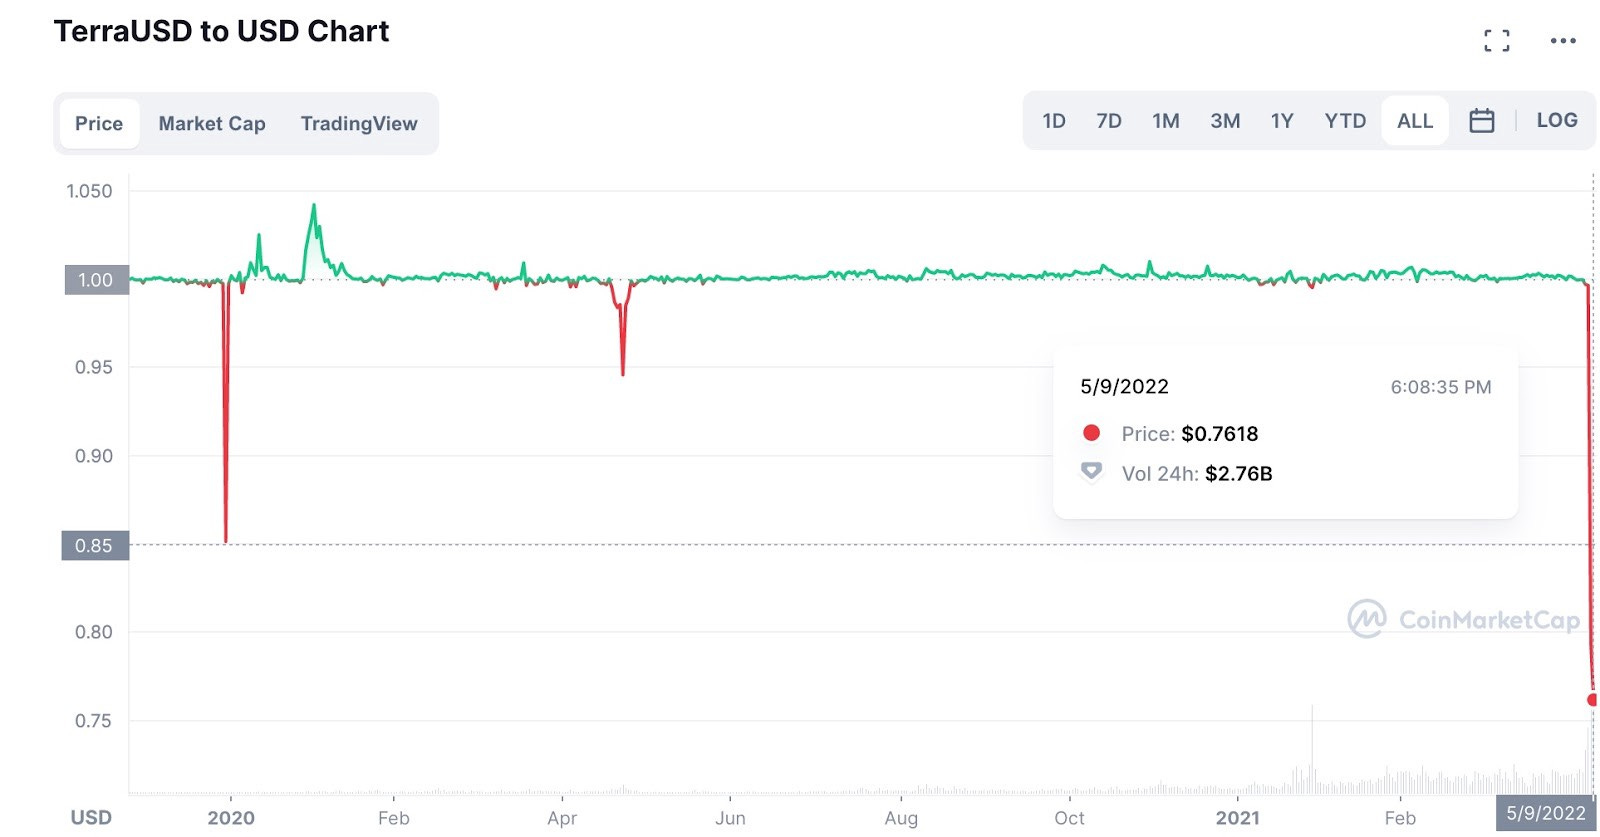
Task: Select the YTD time range
Action: (1345, 121)
